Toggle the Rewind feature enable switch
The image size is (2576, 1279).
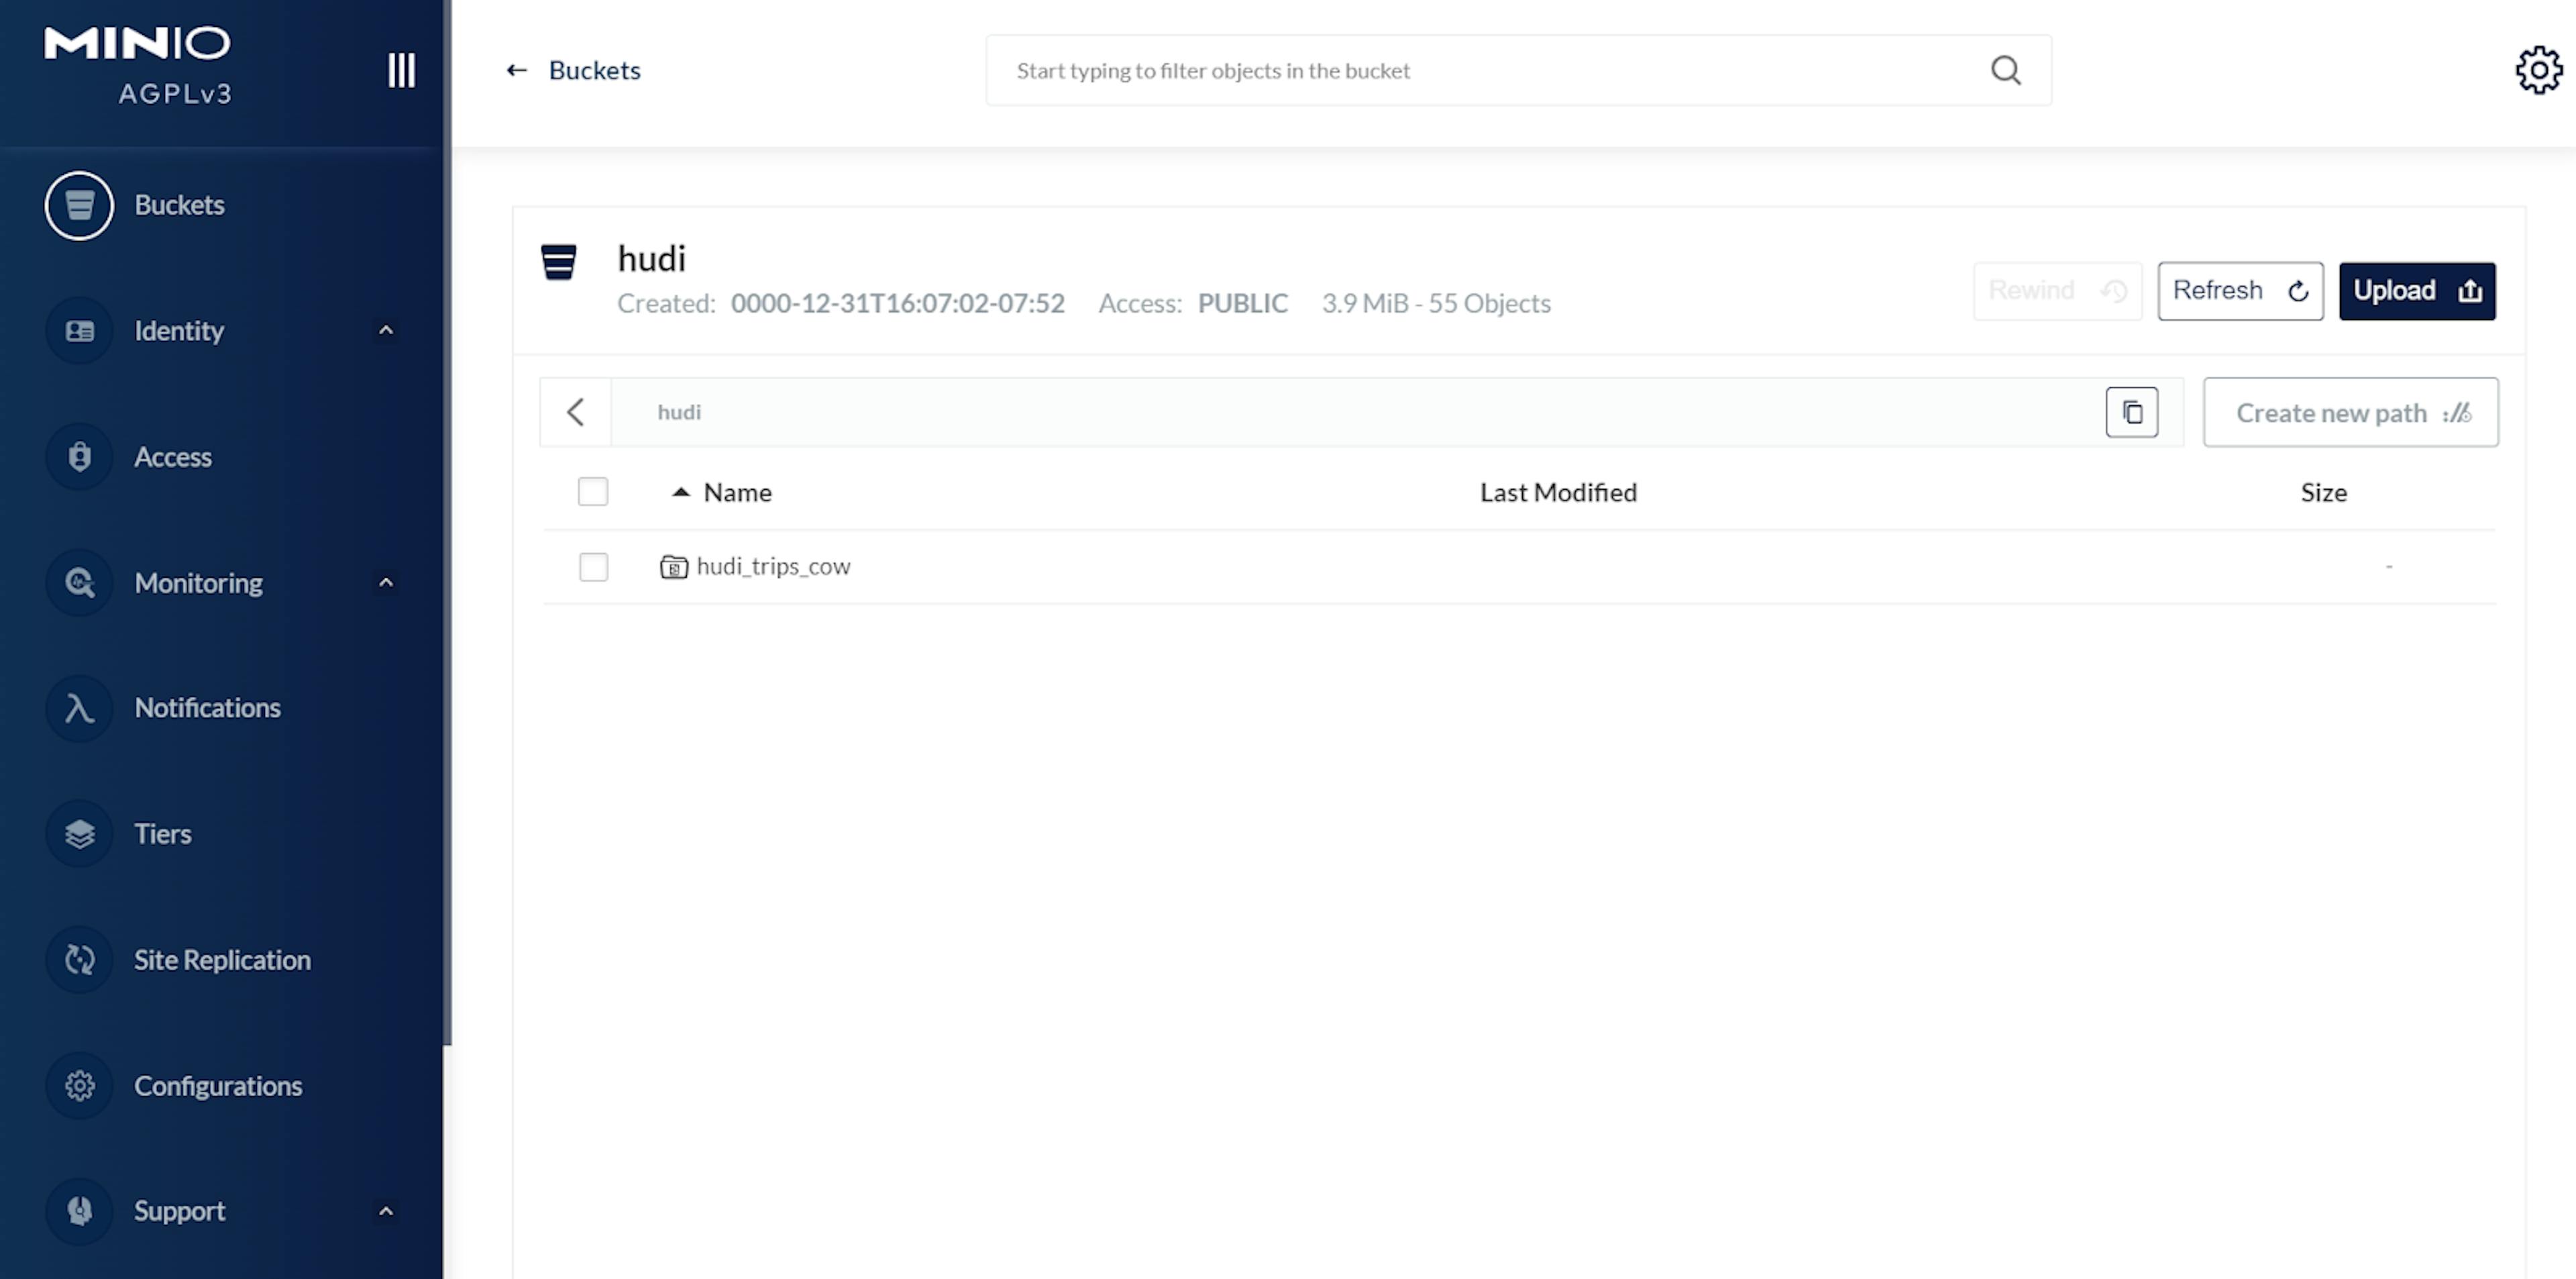[2057, 289]
